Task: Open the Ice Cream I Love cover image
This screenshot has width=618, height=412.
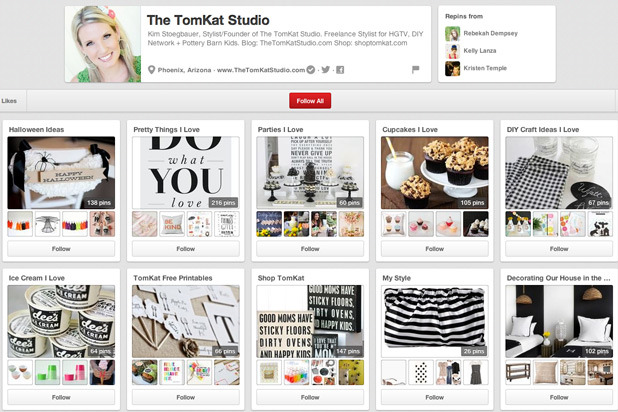Action: 61,321
